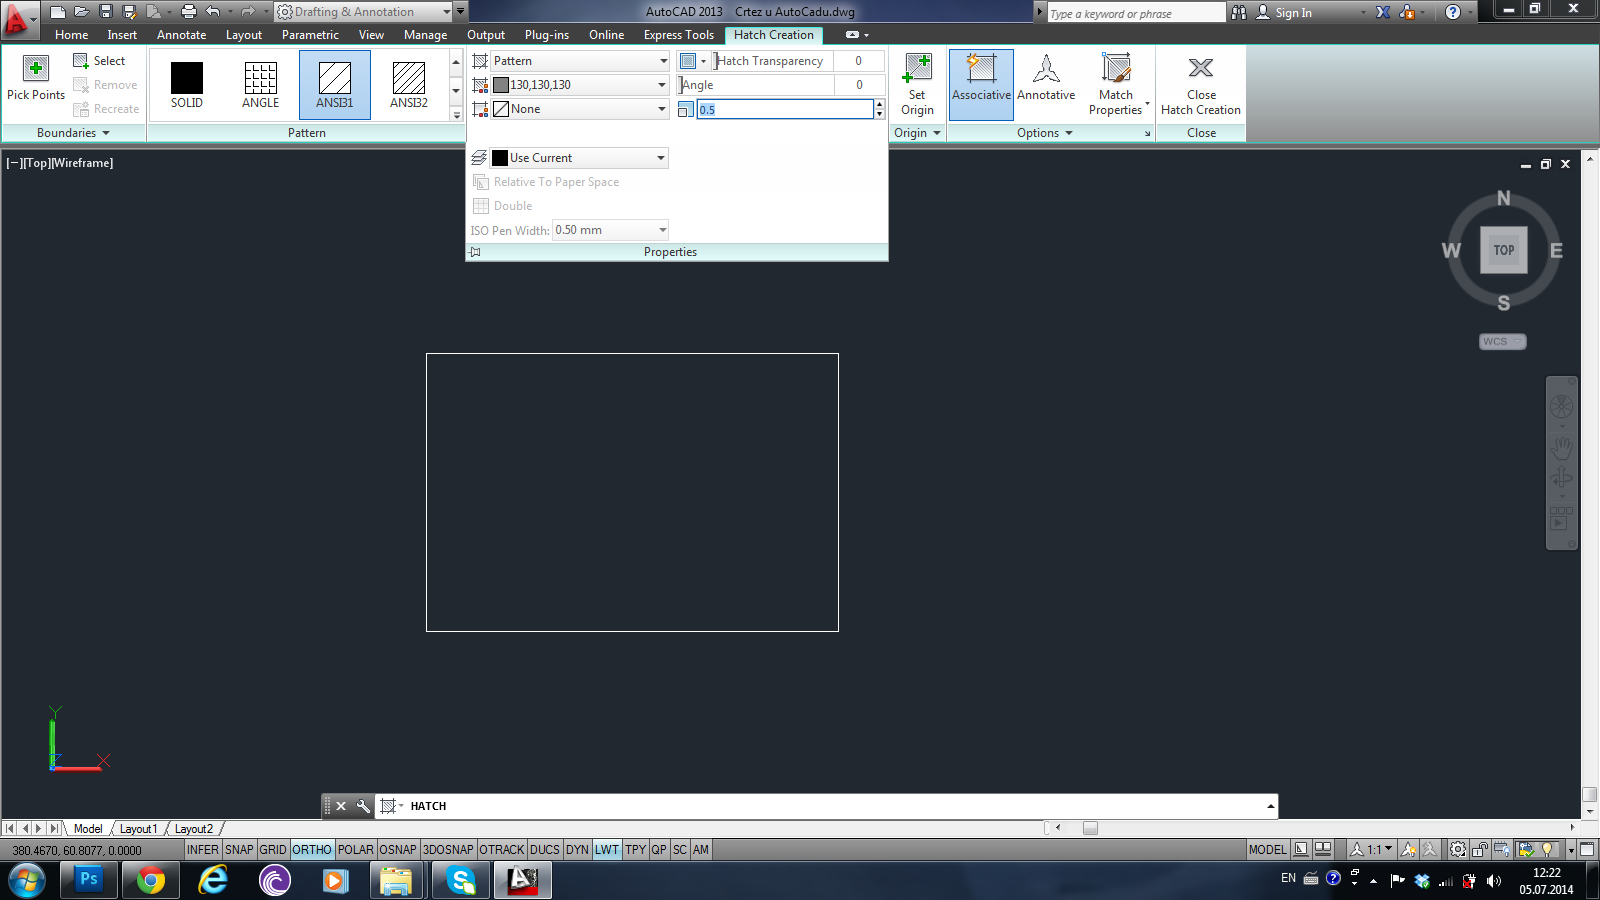Open the Annotate ribbon tab
Viewport: 1600px width, 900px height.
pyautogui.click(x=181, y=35)
